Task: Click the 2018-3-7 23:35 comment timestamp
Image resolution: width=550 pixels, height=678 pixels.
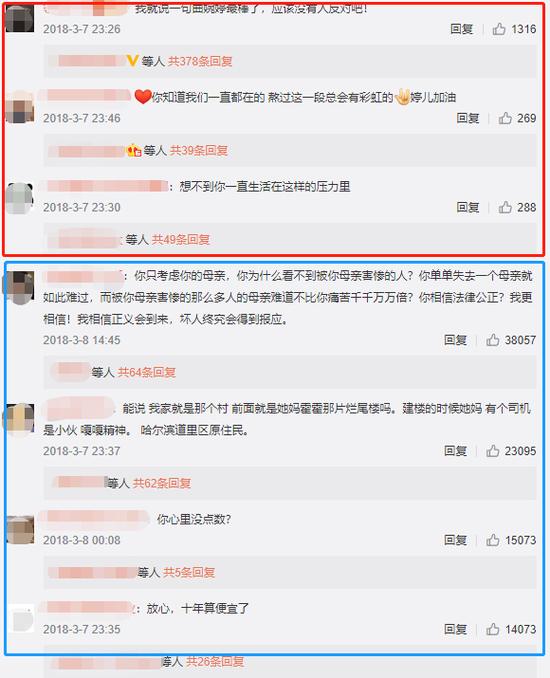Action: pos(82,629)
